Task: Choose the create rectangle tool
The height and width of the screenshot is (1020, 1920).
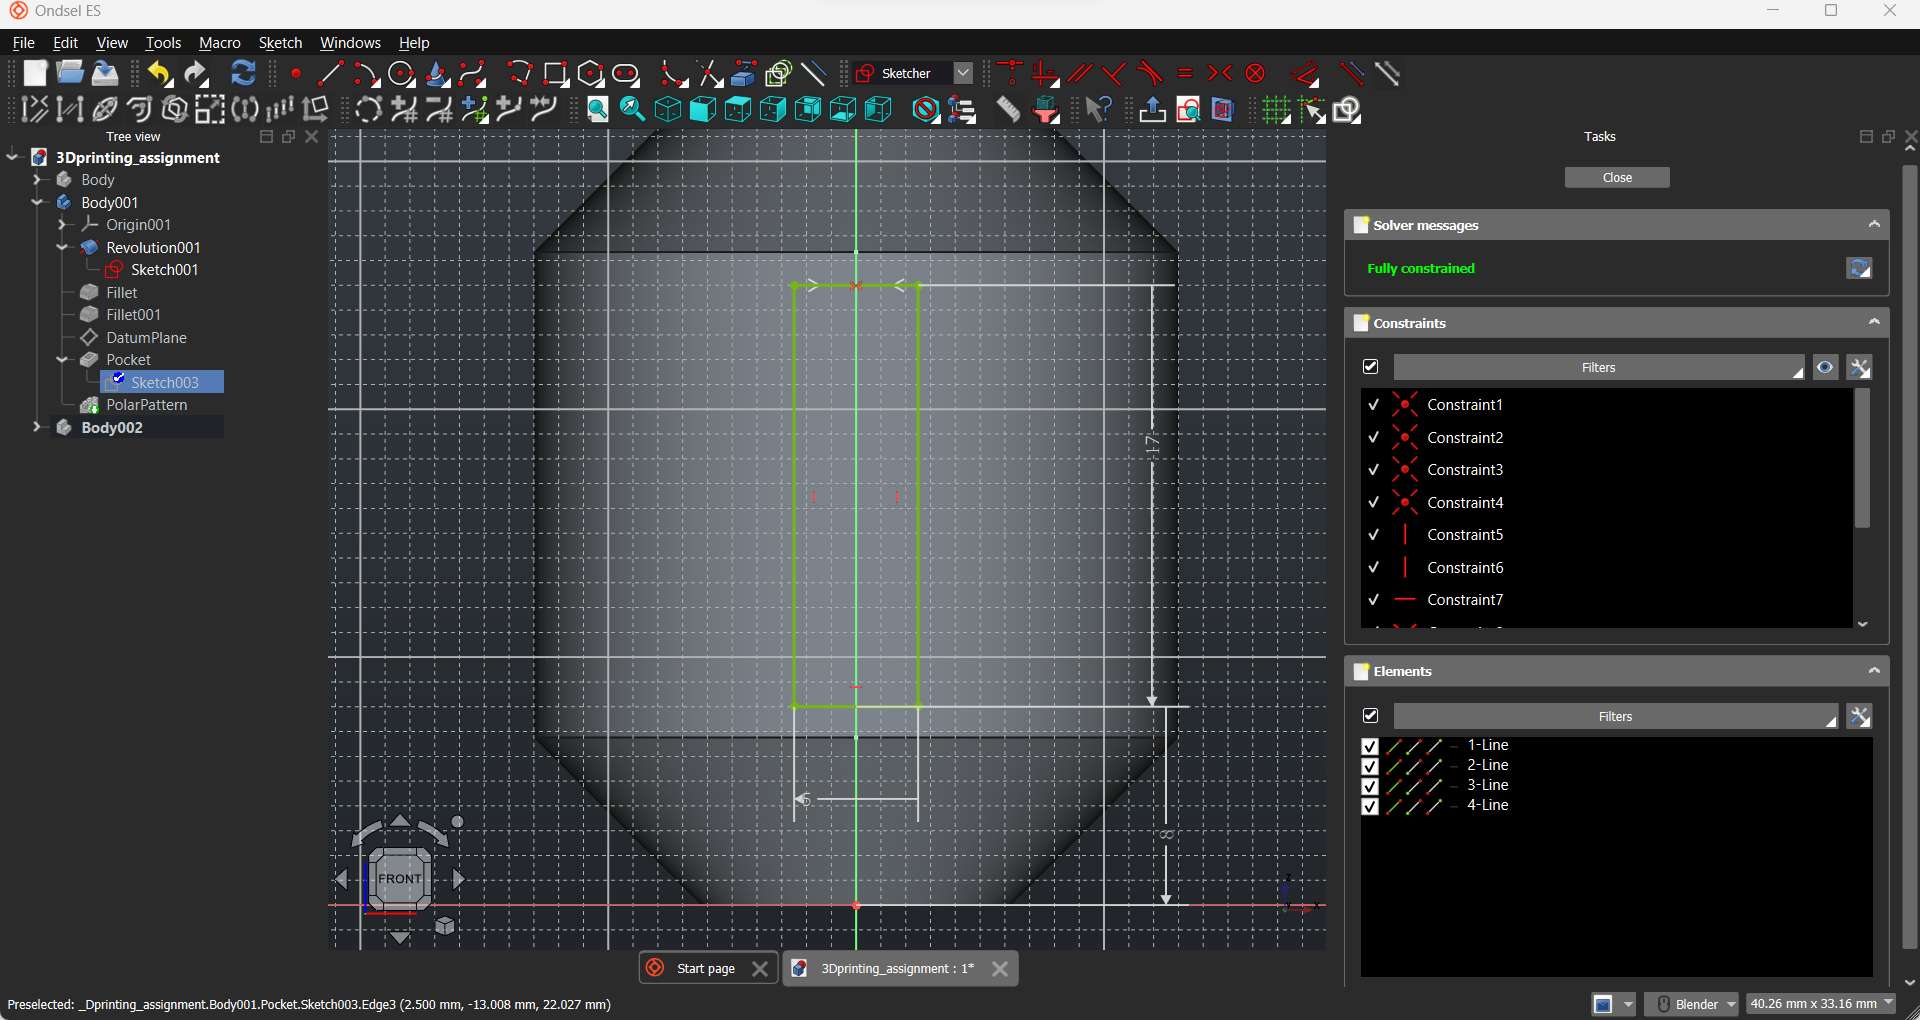Action: (555, 74)
